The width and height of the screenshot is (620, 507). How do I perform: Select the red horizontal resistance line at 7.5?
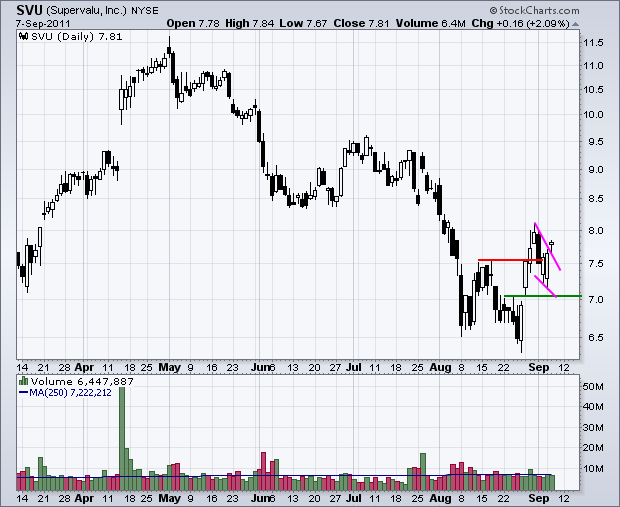510,260
